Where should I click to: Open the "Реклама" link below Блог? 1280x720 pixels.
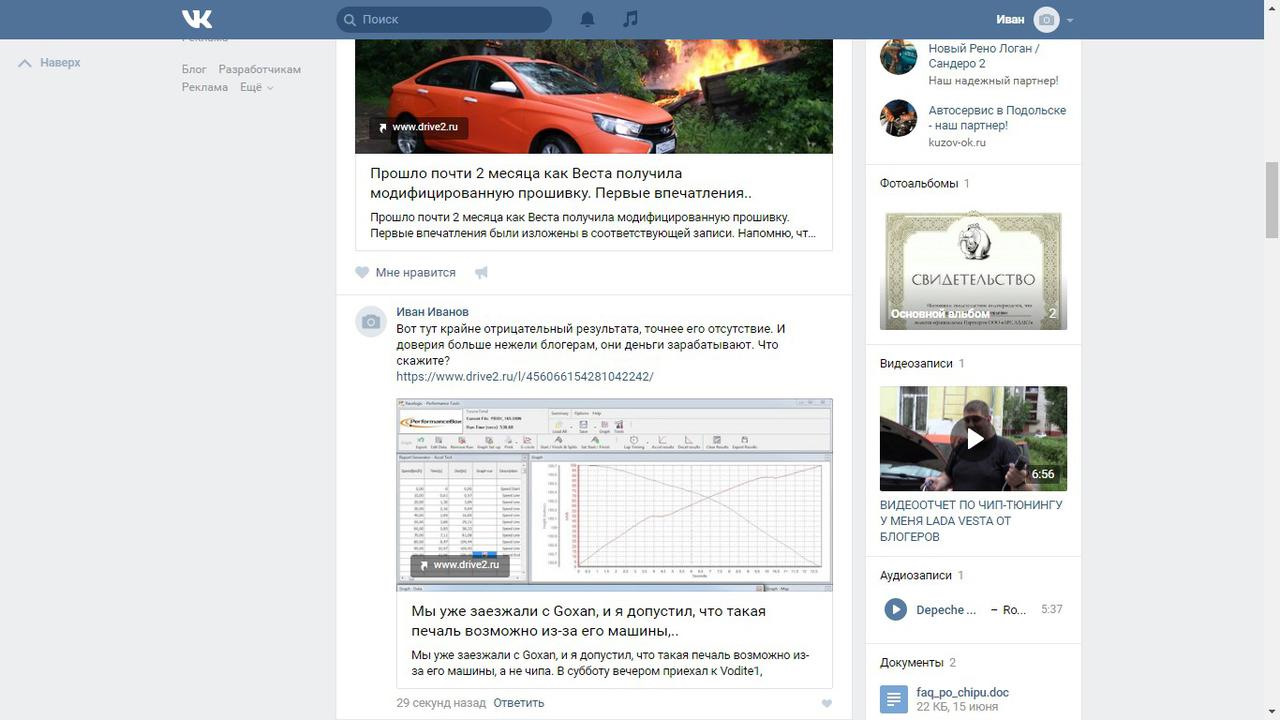point(205,87)
